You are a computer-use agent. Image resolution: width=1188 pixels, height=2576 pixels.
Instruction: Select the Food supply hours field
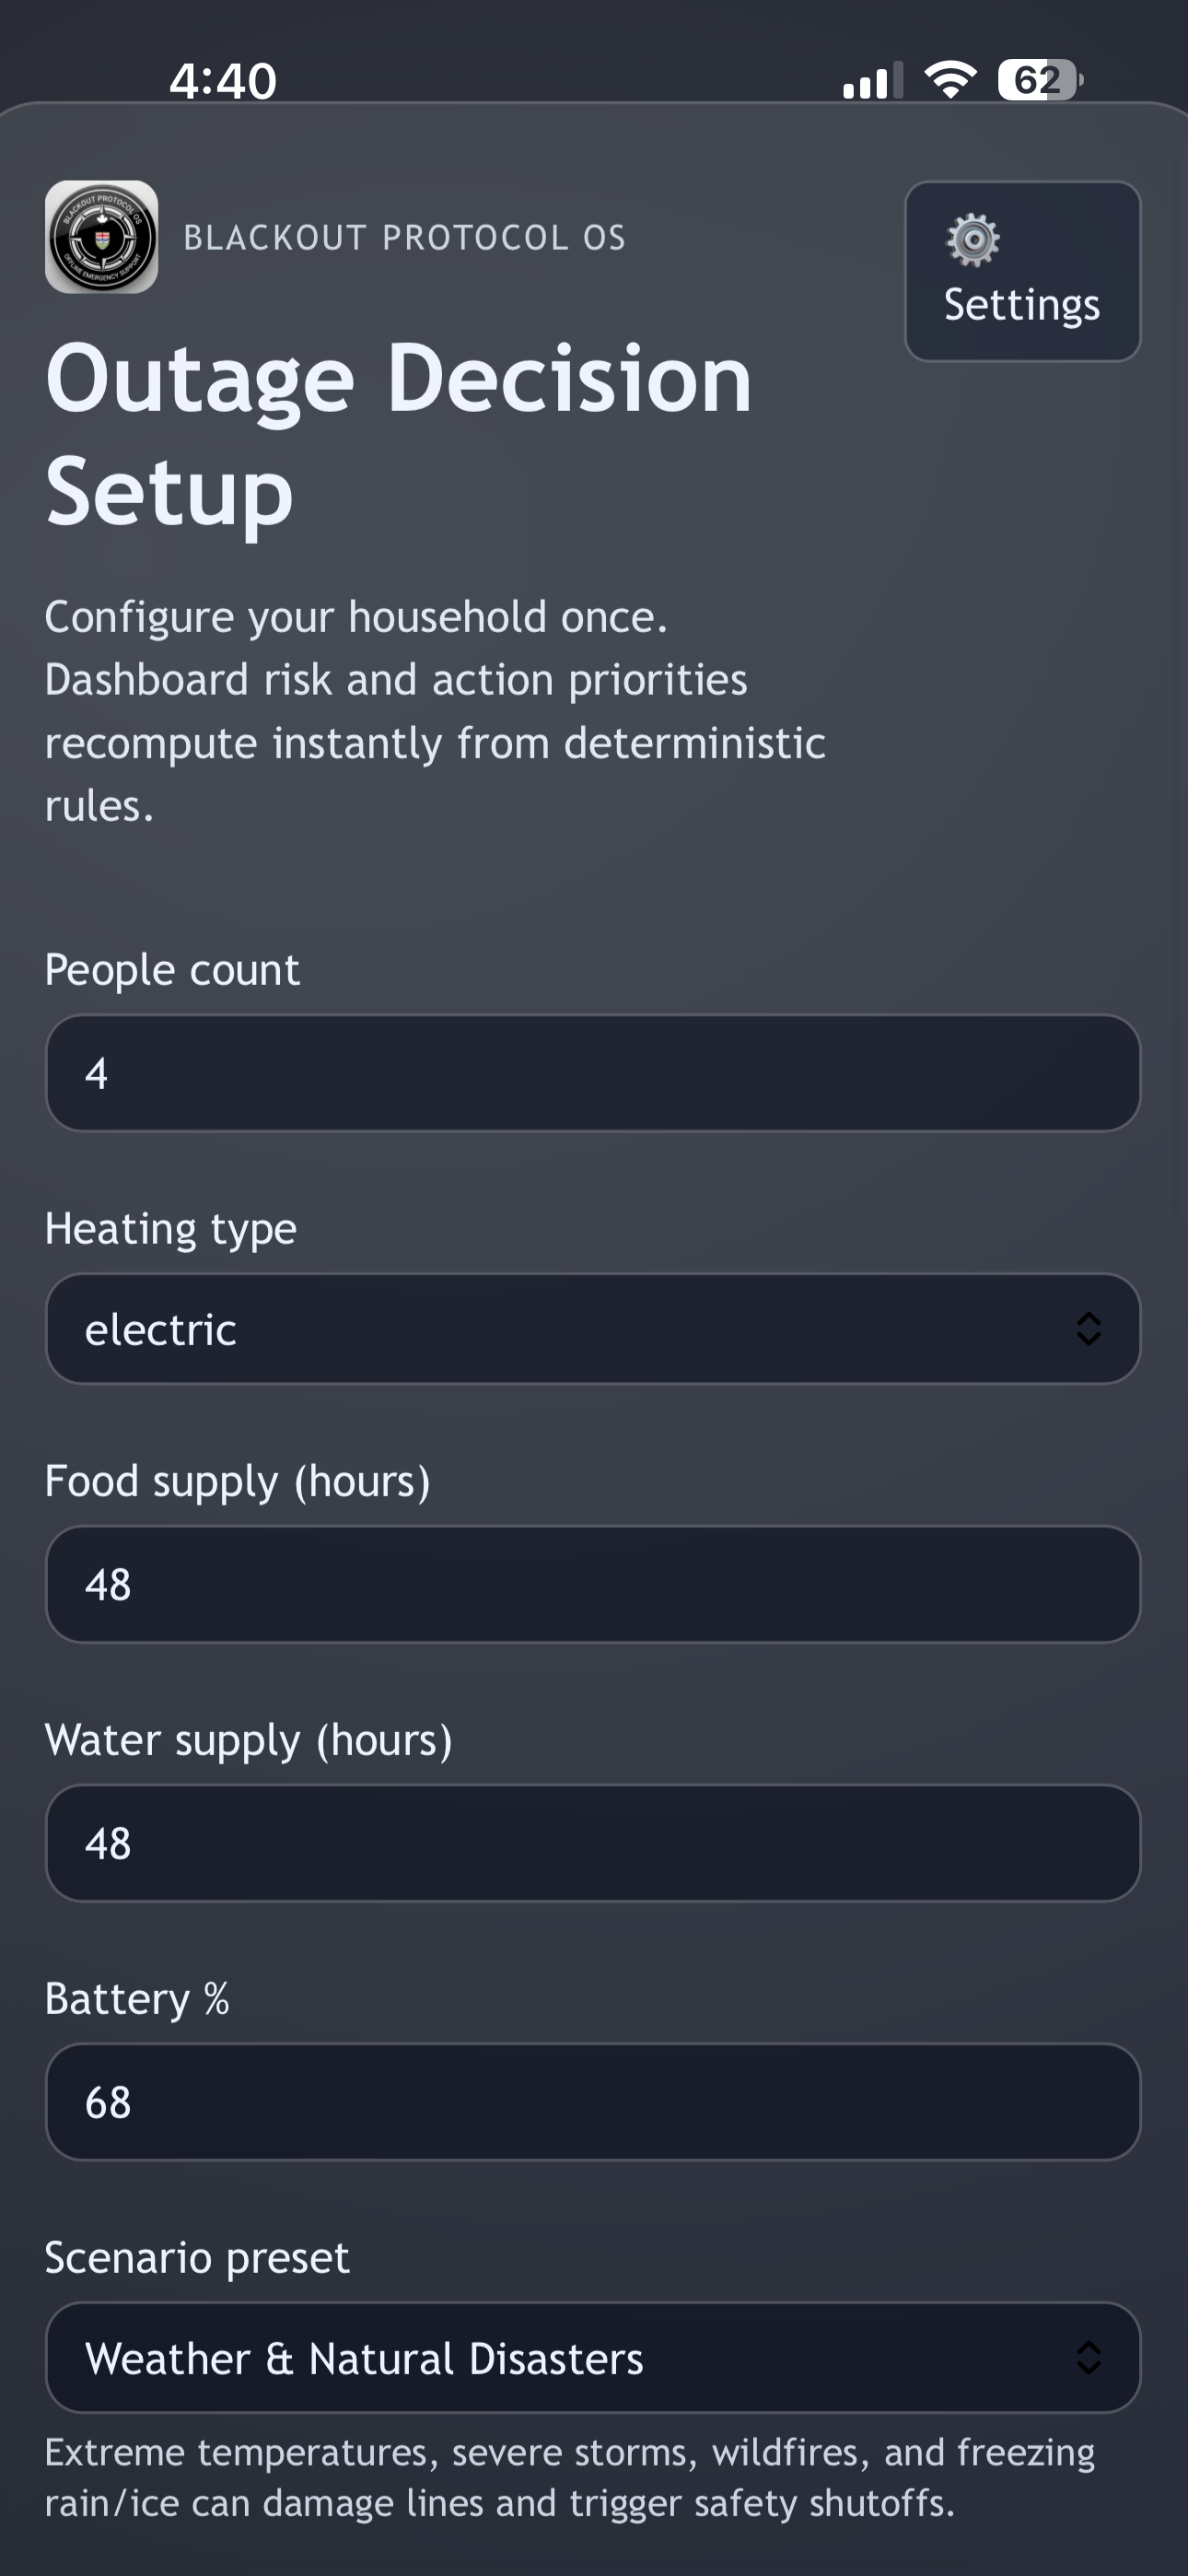(592, 1584)
